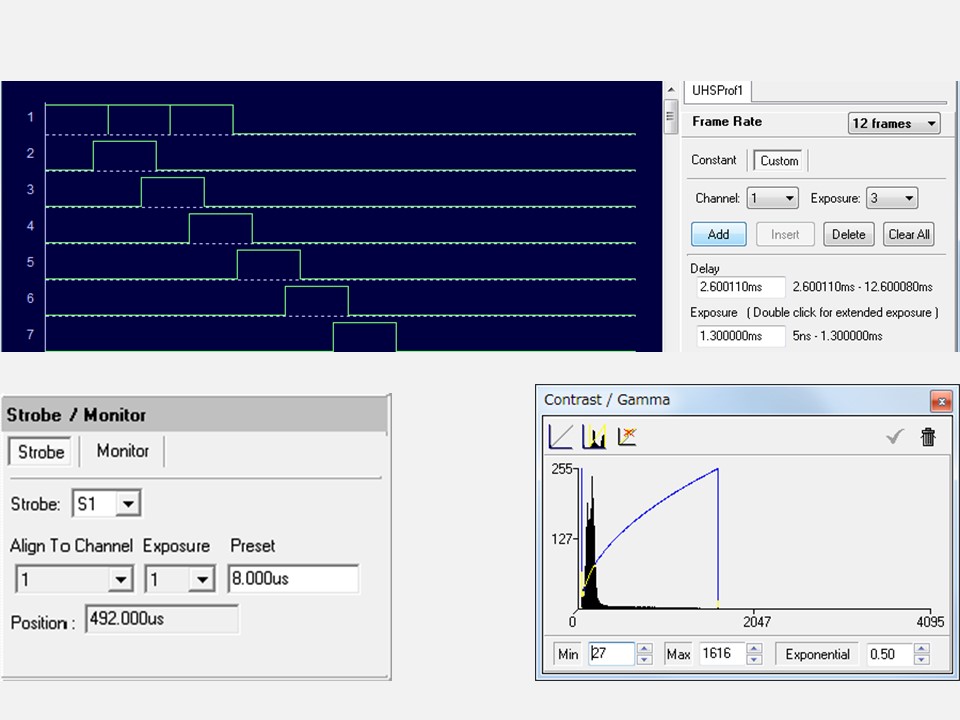The width and height of the screenshot is (960, 720).
Task: Click the Insert button
Action: pos(785,234)
